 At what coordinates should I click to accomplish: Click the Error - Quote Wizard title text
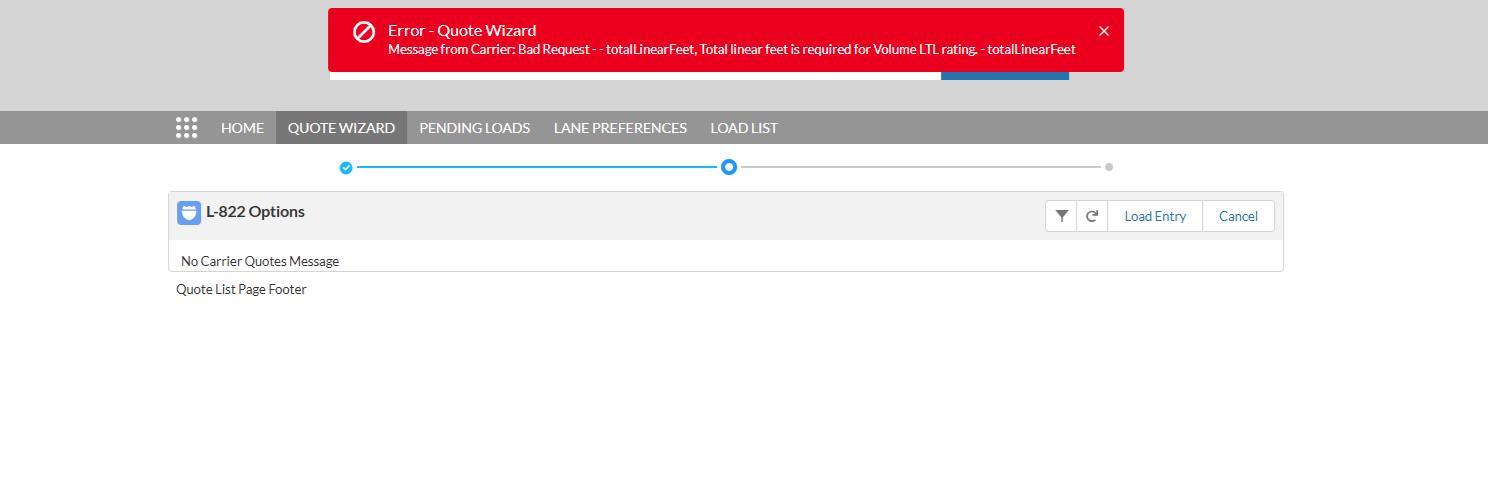coord(462,30)
